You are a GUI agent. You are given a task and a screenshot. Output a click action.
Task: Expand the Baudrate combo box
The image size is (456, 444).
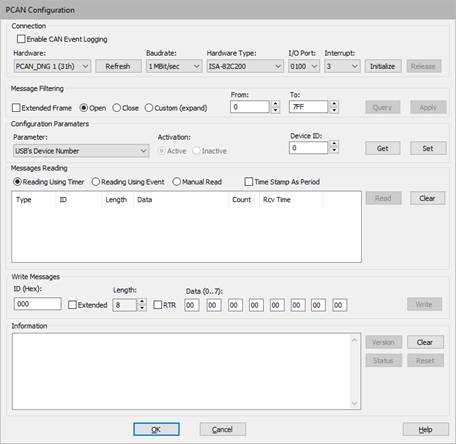[x=174, y=66]
